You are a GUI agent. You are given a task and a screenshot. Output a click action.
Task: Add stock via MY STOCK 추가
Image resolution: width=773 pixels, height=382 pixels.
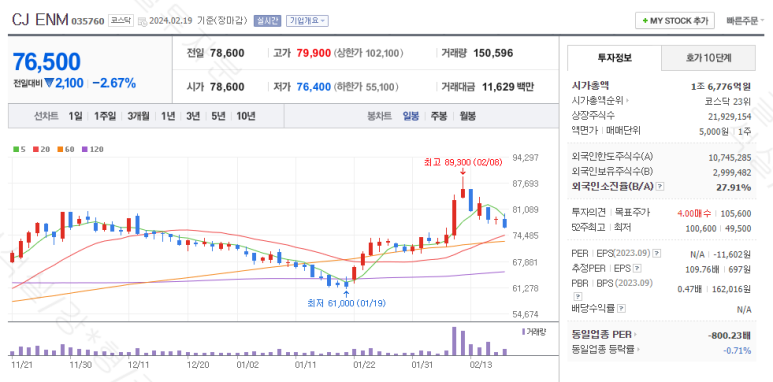675,21
